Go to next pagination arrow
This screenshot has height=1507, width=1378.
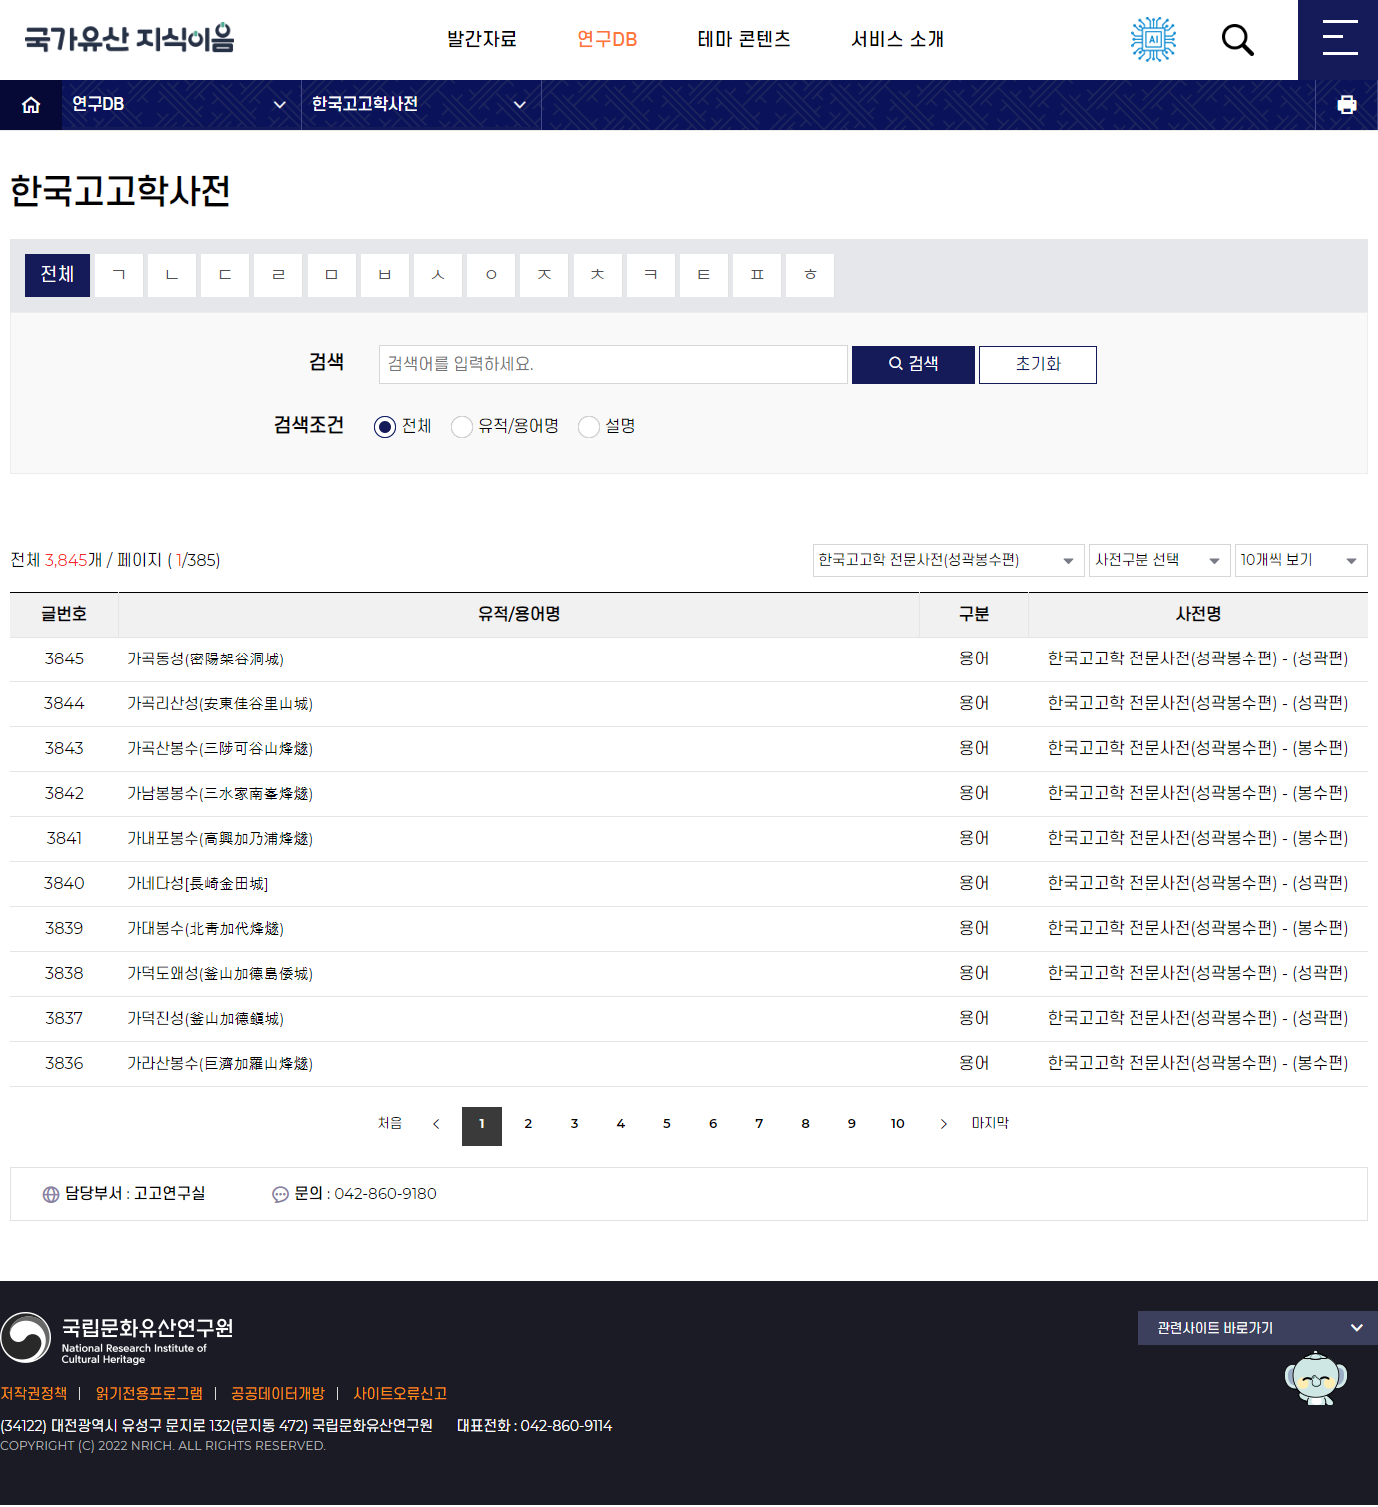[x=943, y=1124]
